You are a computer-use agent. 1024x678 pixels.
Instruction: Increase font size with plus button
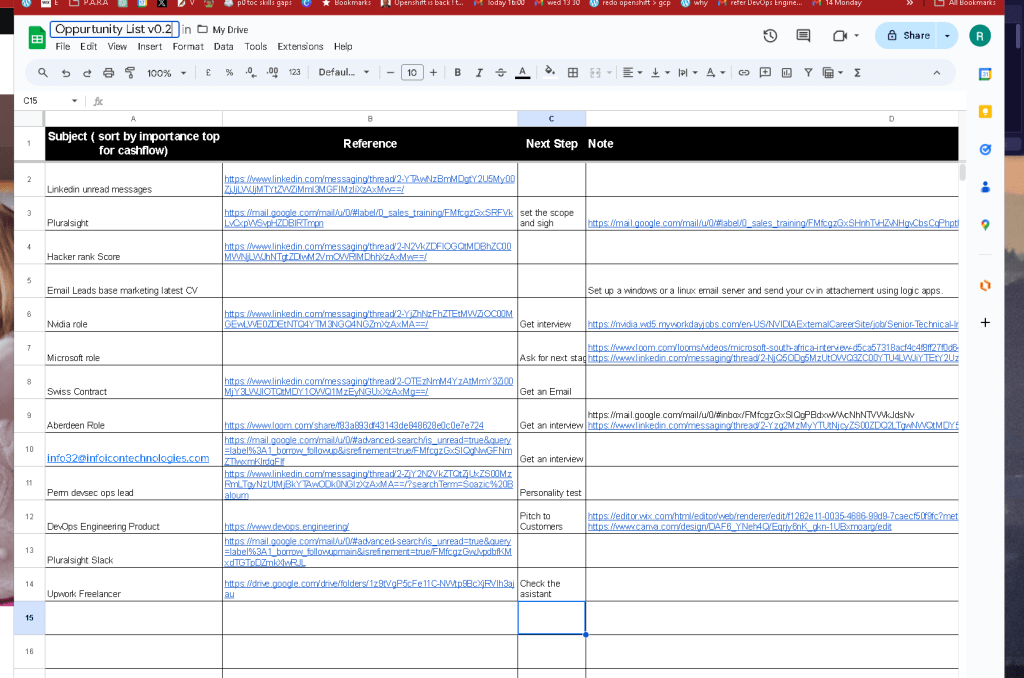433,73
